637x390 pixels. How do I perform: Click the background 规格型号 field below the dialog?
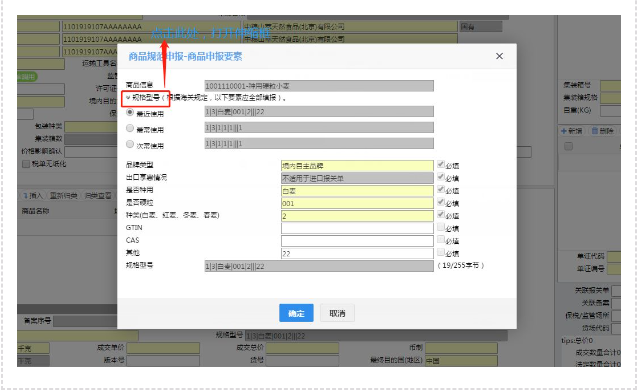(376, 336)
